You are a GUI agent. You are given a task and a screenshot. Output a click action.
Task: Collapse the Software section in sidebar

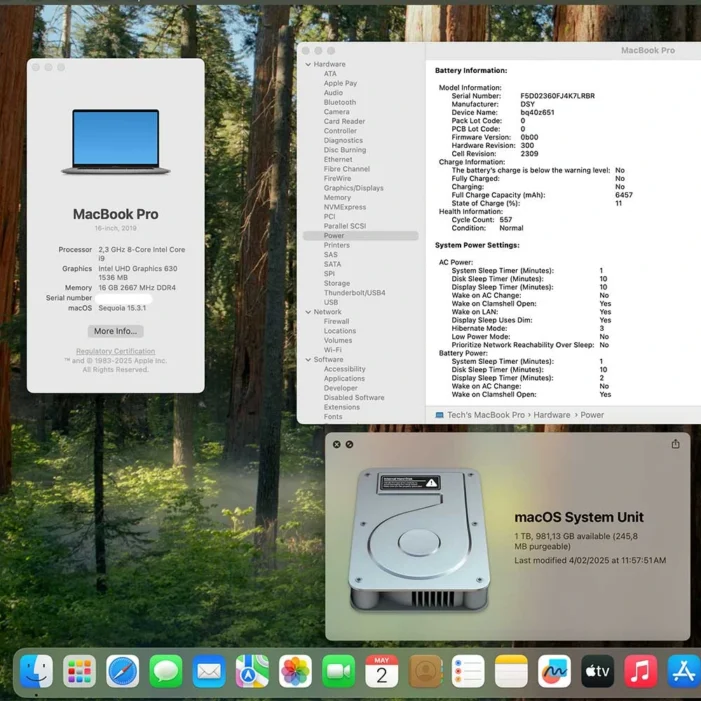308,359
